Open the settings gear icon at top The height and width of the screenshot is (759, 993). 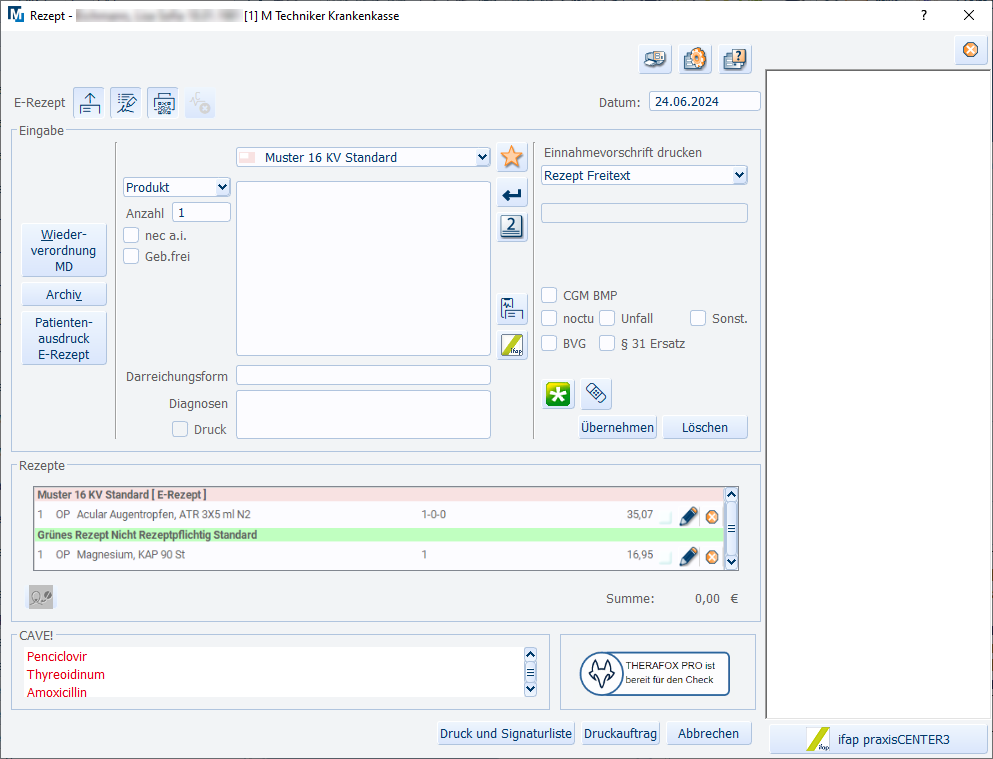coord(695,59)
